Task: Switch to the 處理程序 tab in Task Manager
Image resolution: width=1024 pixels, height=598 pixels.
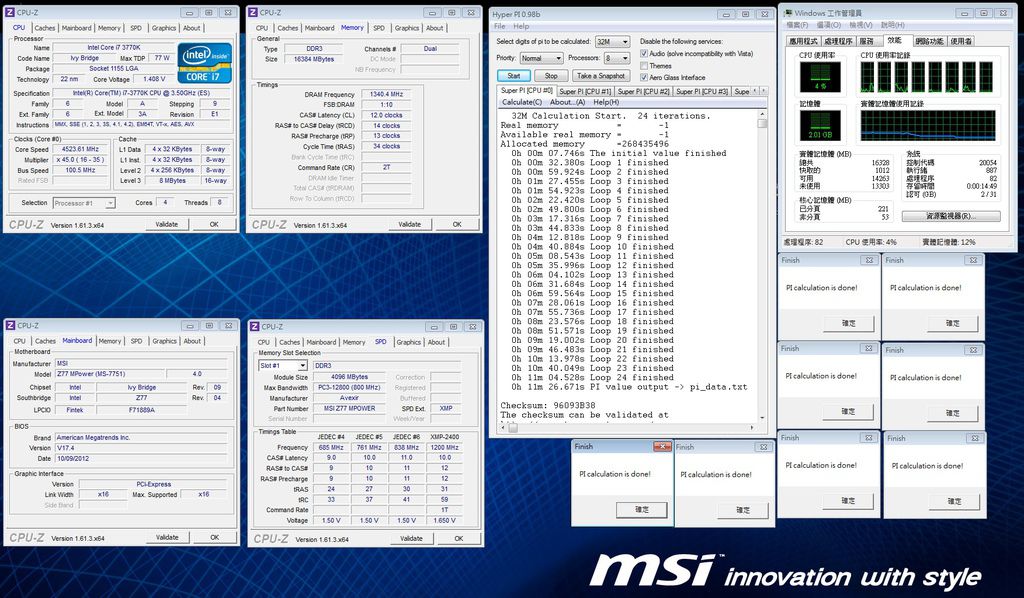Action: pos(837,41)
